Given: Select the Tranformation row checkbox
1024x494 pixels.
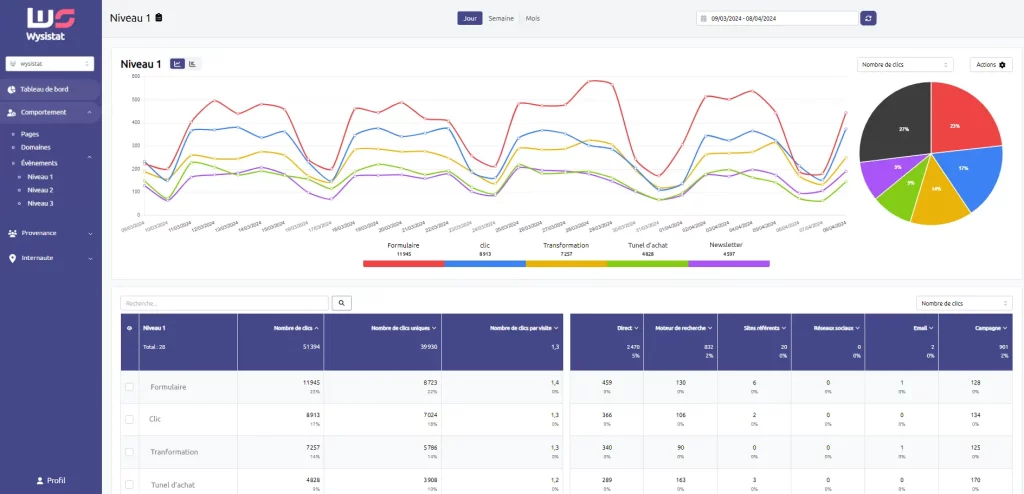Looking at the screenshot, I should 129,452.
